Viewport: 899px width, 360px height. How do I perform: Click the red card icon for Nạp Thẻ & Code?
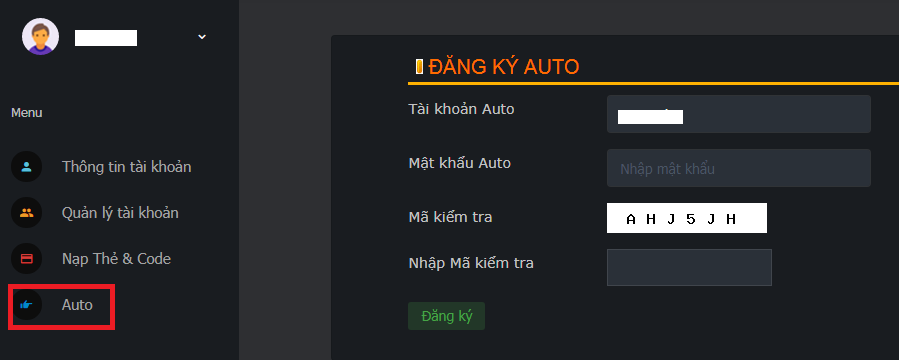coord(26,259)
